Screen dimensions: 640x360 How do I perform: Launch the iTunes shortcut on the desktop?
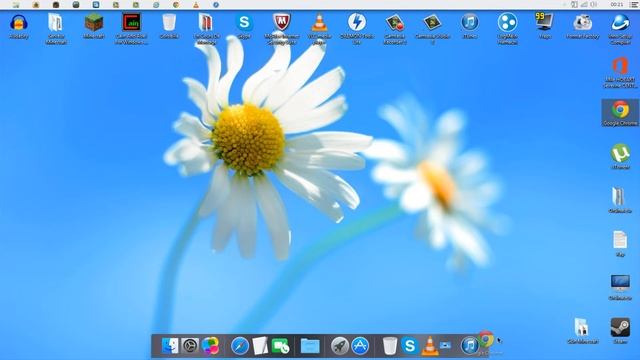click(470, 22)
